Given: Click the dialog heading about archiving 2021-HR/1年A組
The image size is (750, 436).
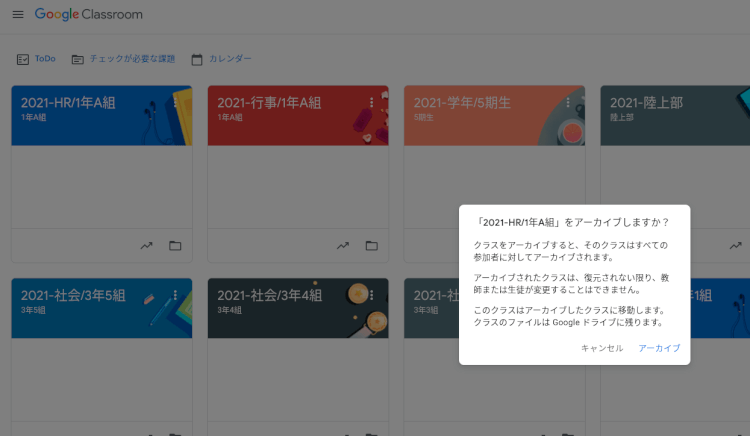Looking at the screenshot, I should tap(574, 222).
